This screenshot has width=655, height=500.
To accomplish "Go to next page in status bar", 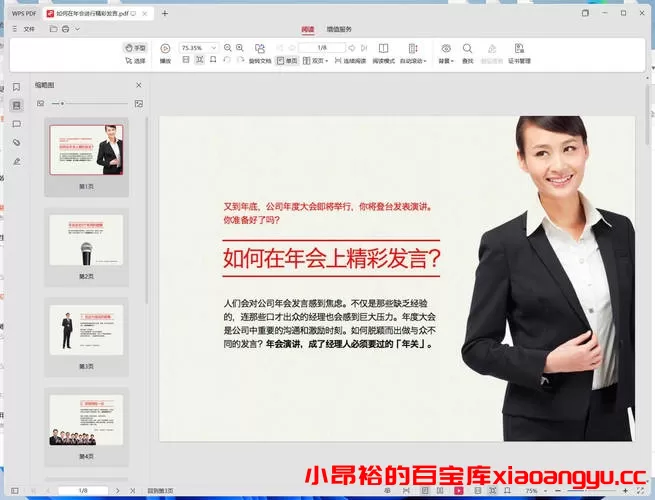I will (x=118, y=491).
